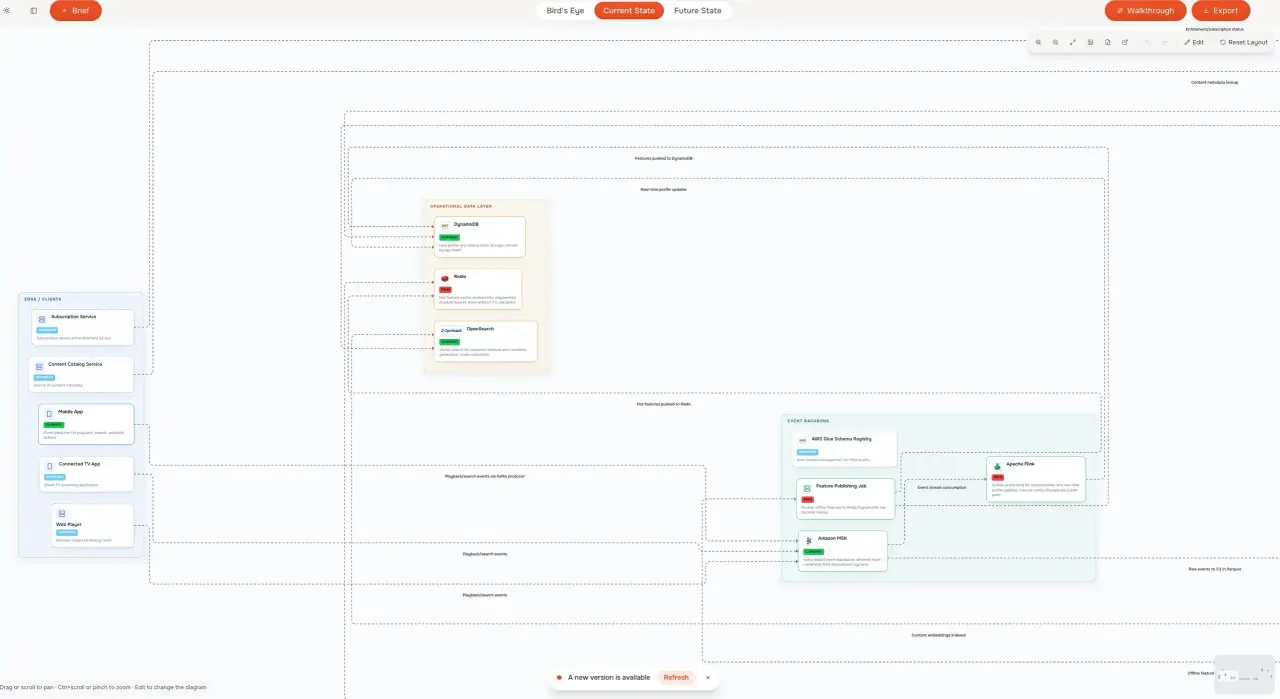Click the red status badge on Apache Flink

pyautogui.click(x=997, y=477)
